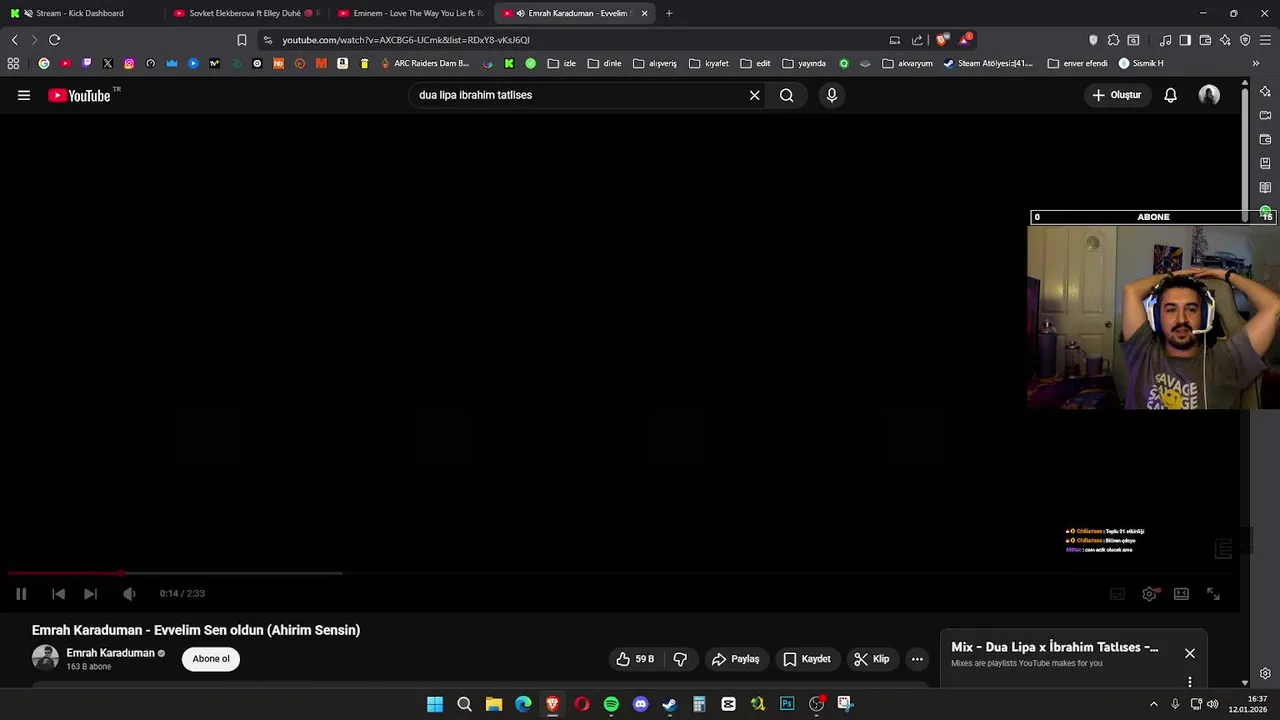
Task: Open more actions three-dot menu
Action: click(917, 659)
